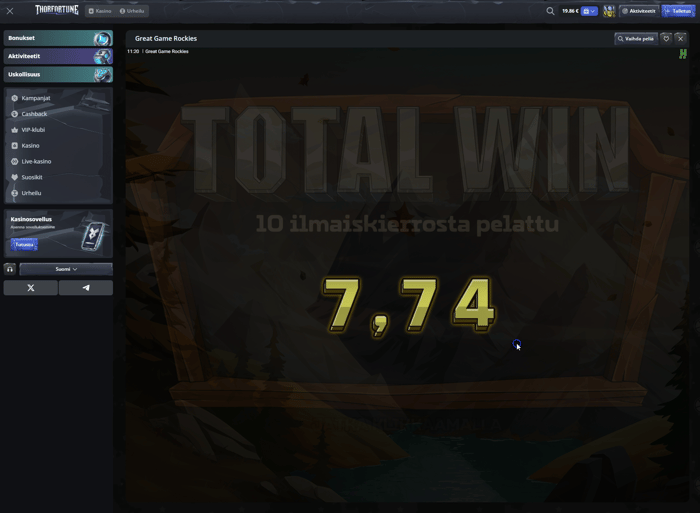Open the X (Twitter) social link
The height and width of the screenshot is (513, 700).
30,288
